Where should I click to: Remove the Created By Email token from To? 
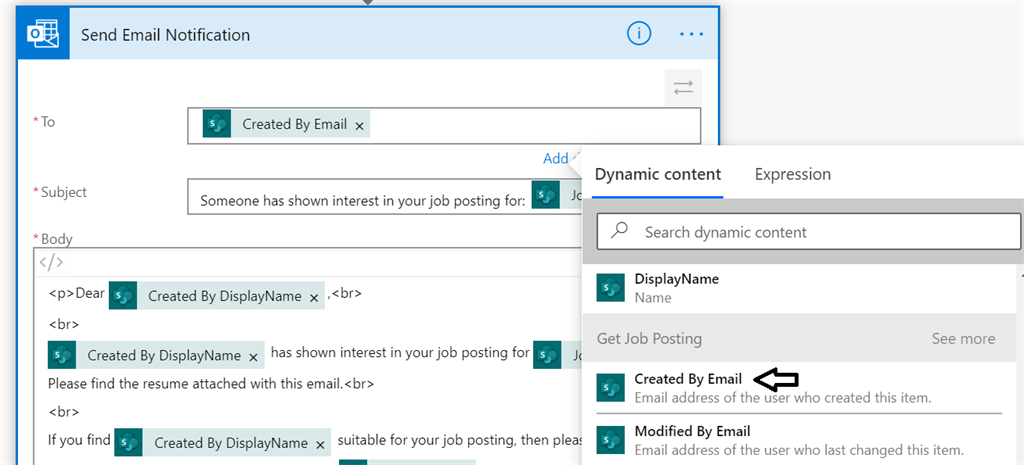359,126
